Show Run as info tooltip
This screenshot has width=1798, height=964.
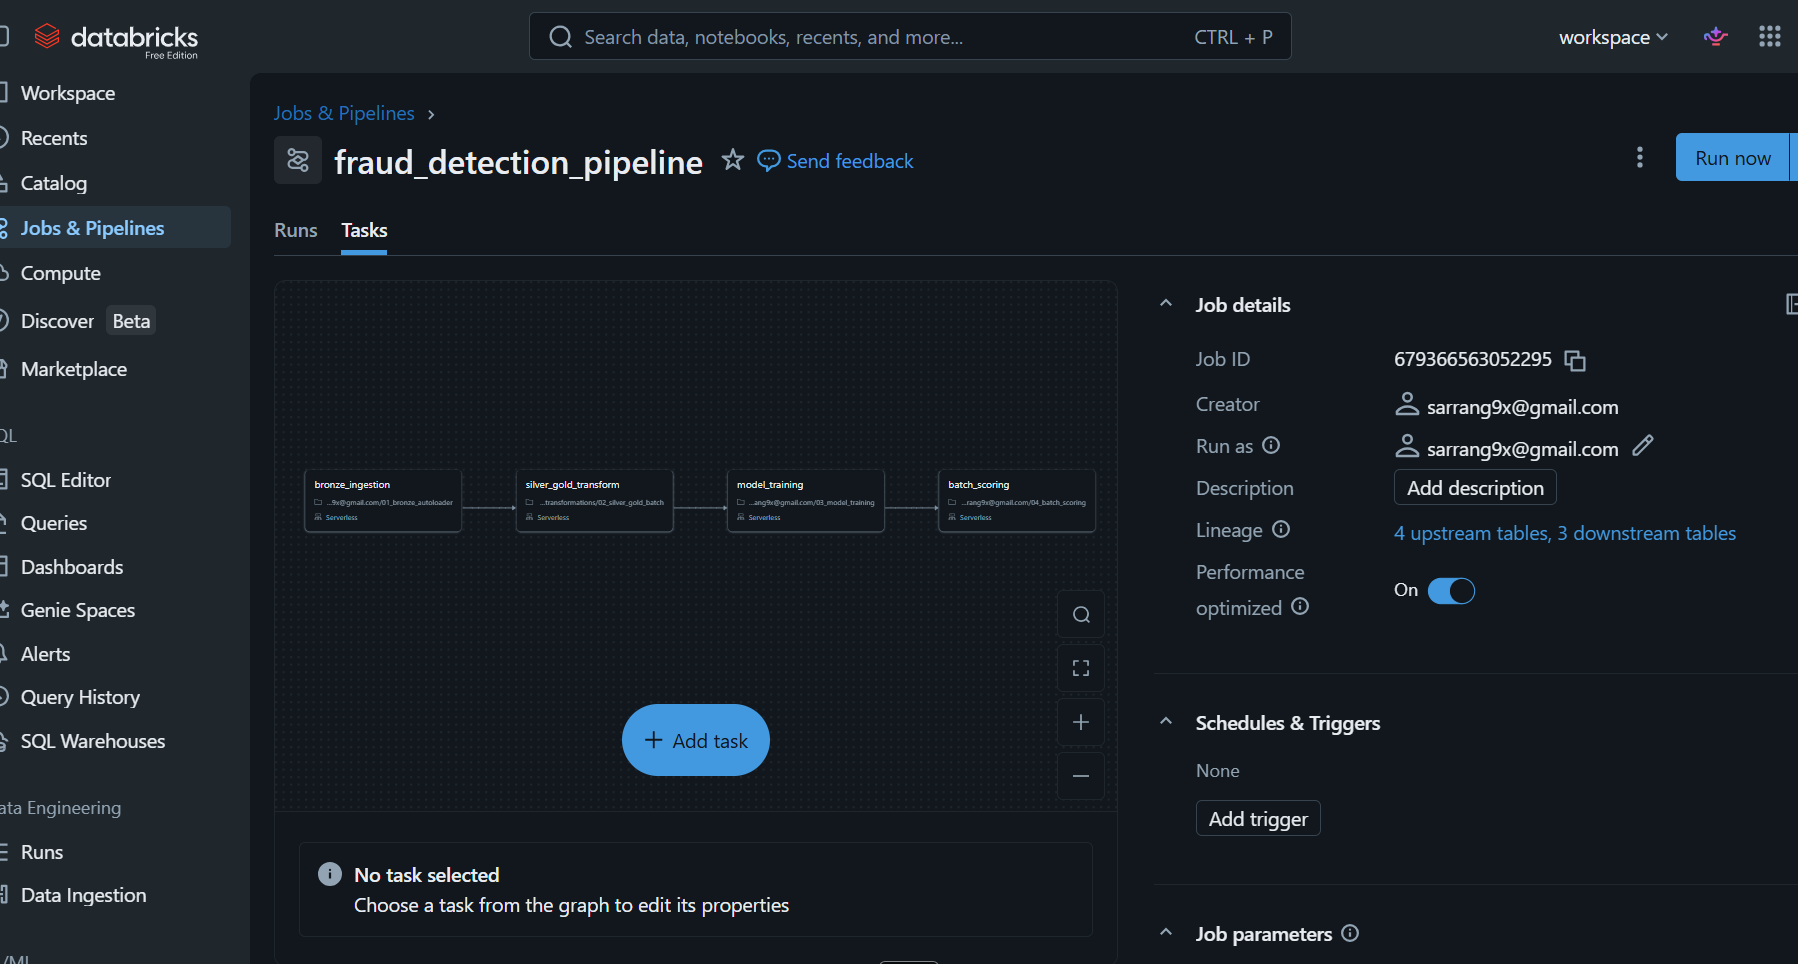1271,445
